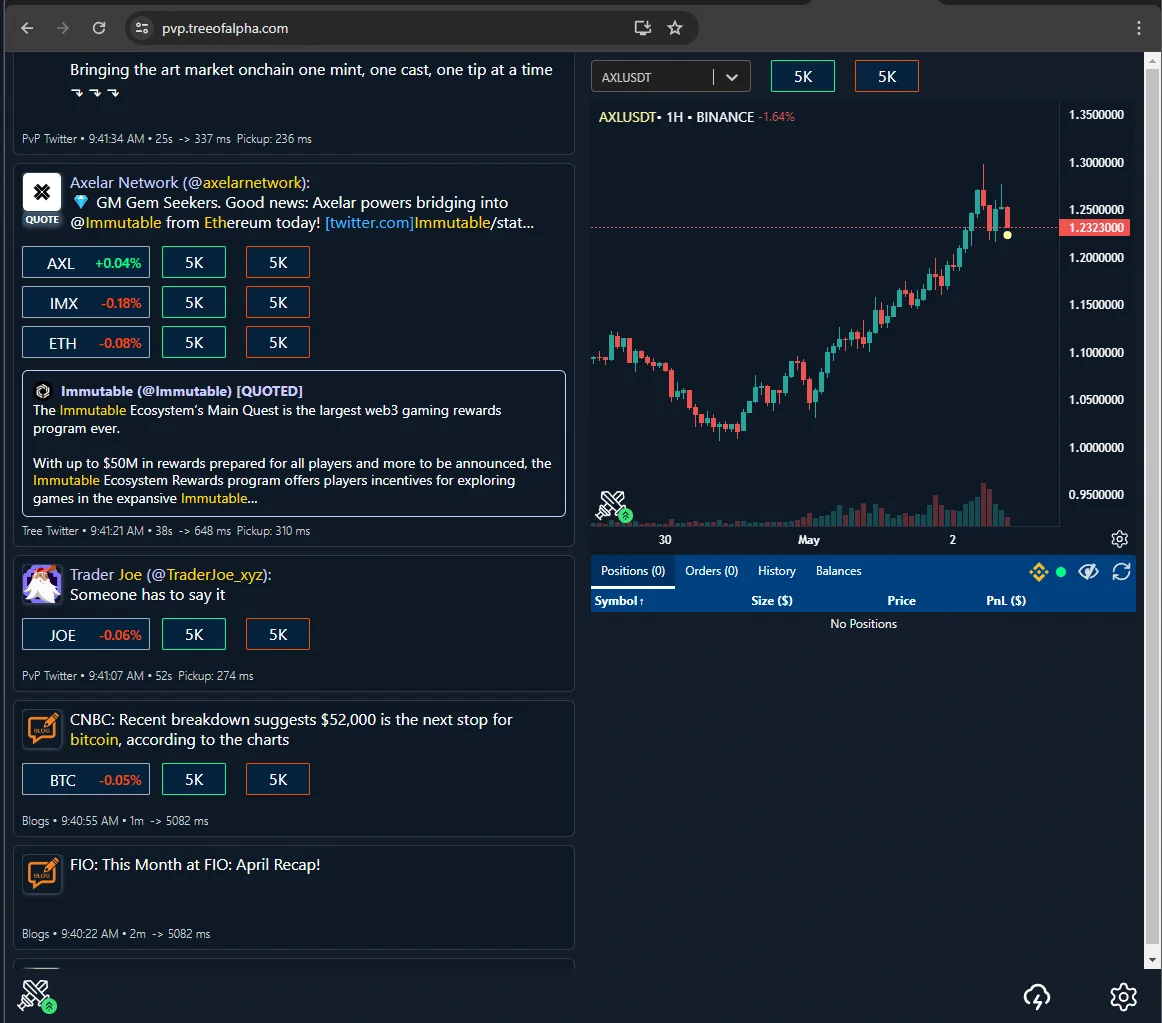1162x1023 pixels.
Task: Open the Immutable (@Immutable) [QUOTED] header
Action: 182,391
